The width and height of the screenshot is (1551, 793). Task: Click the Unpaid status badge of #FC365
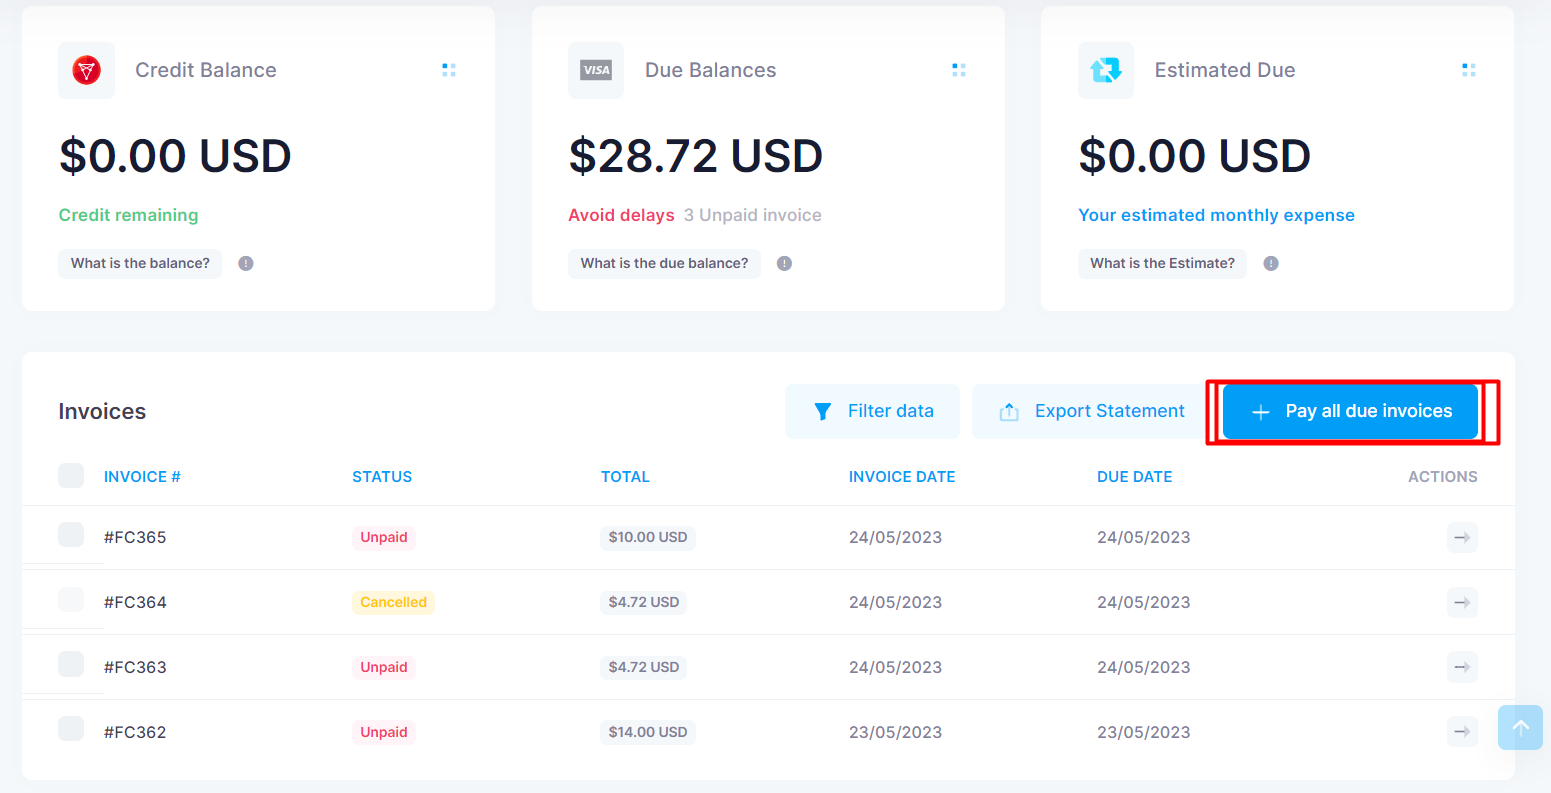tap(384, 537)
